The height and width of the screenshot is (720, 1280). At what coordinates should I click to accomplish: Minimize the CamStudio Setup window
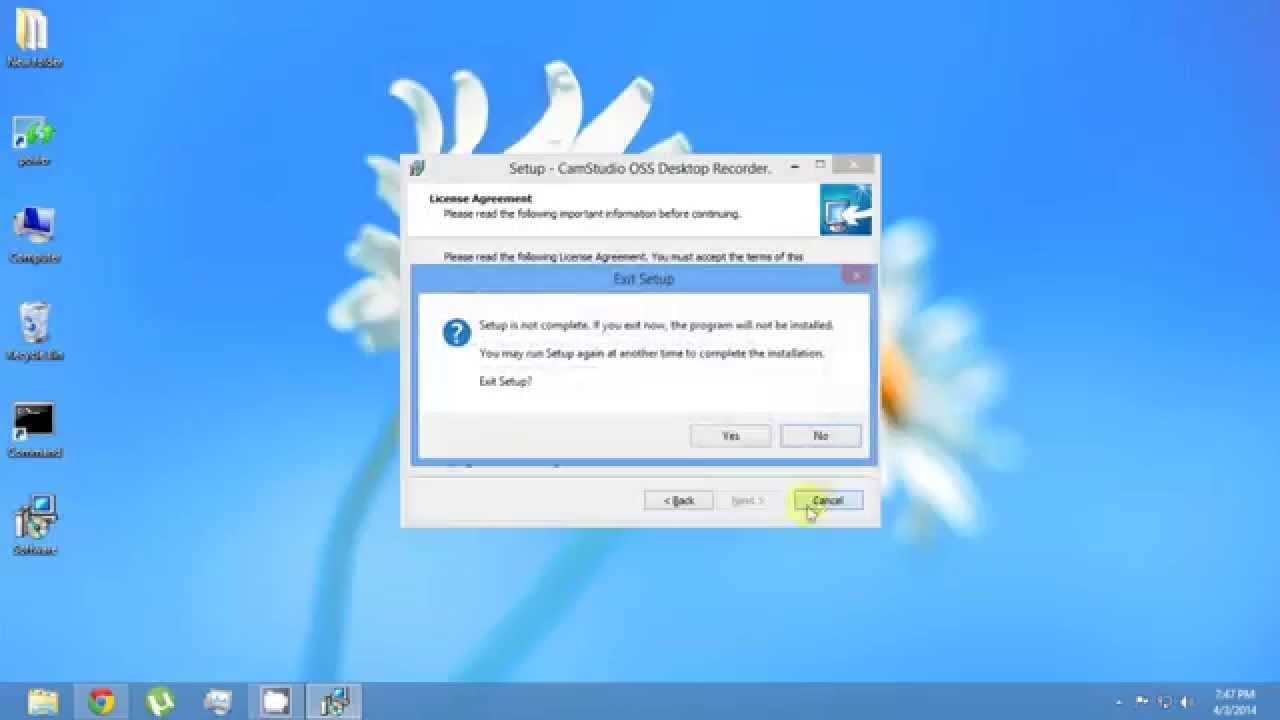tap(796, 166)
